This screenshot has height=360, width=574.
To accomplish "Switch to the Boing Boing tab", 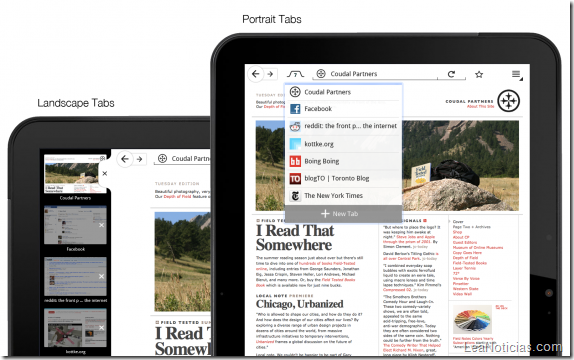I will [x=343, y=161].
